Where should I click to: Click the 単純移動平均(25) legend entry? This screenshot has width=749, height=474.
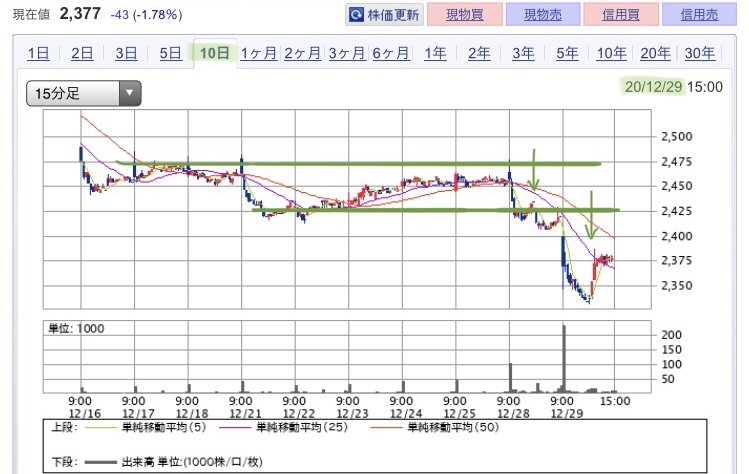284,427
